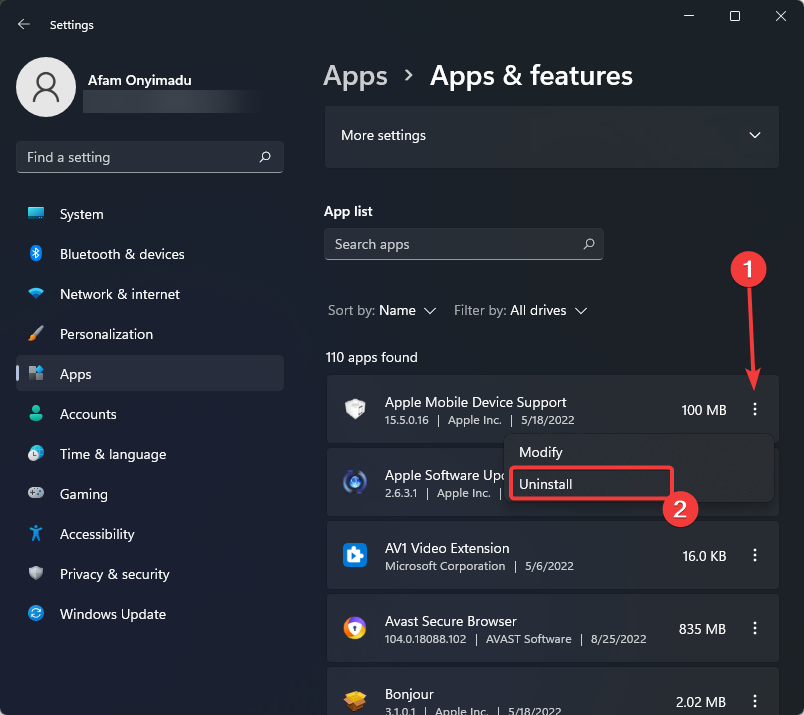This screenshot has width=804, height=715.
Task: Click the Apple Mobile Device Support app icon
Action: point(355,409)
